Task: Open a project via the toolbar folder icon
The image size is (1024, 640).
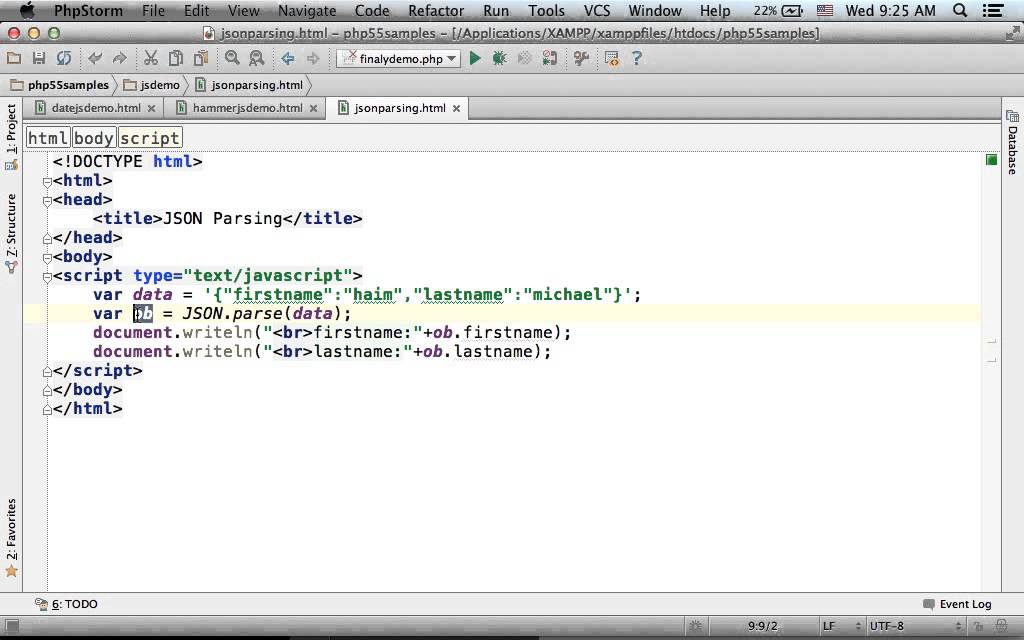Action: click(14, 59)
